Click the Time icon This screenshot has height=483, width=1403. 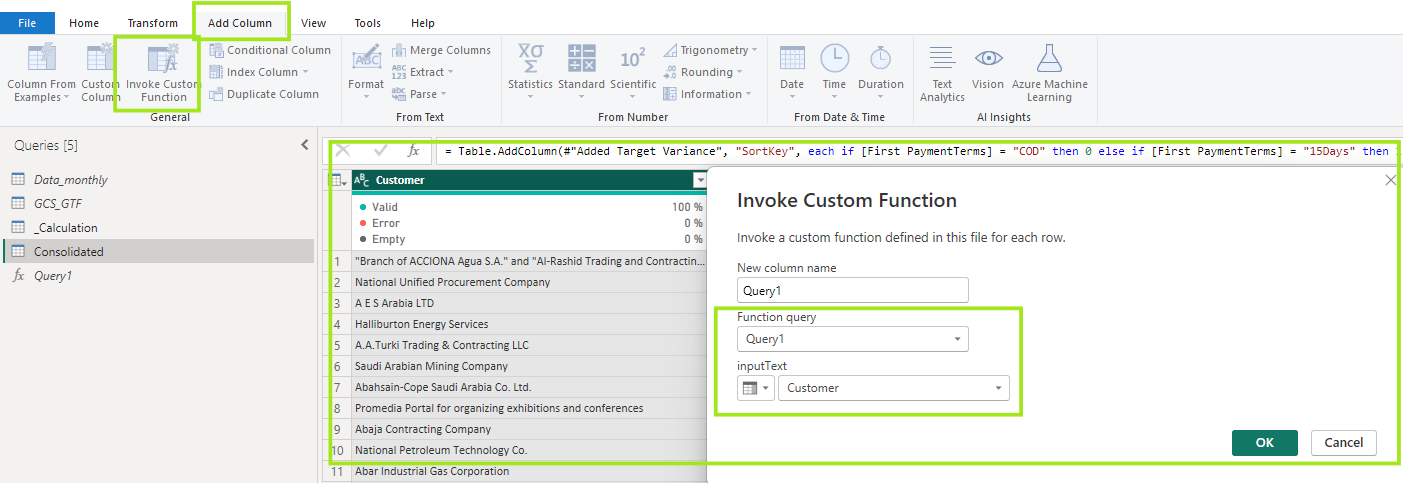click(834, 58)
